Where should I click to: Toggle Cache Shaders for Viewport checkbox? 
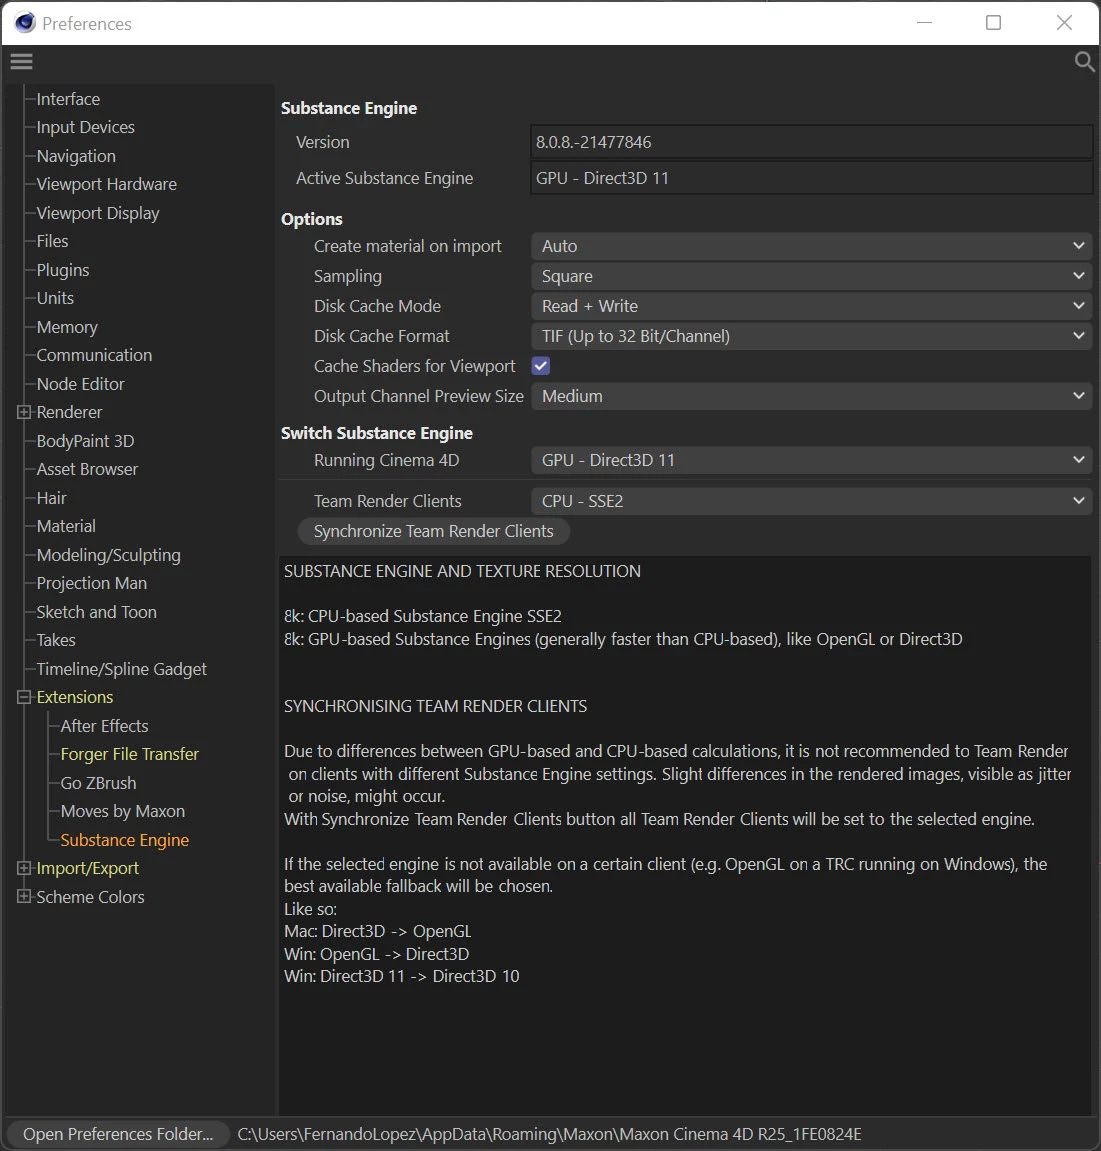point(541,366)
